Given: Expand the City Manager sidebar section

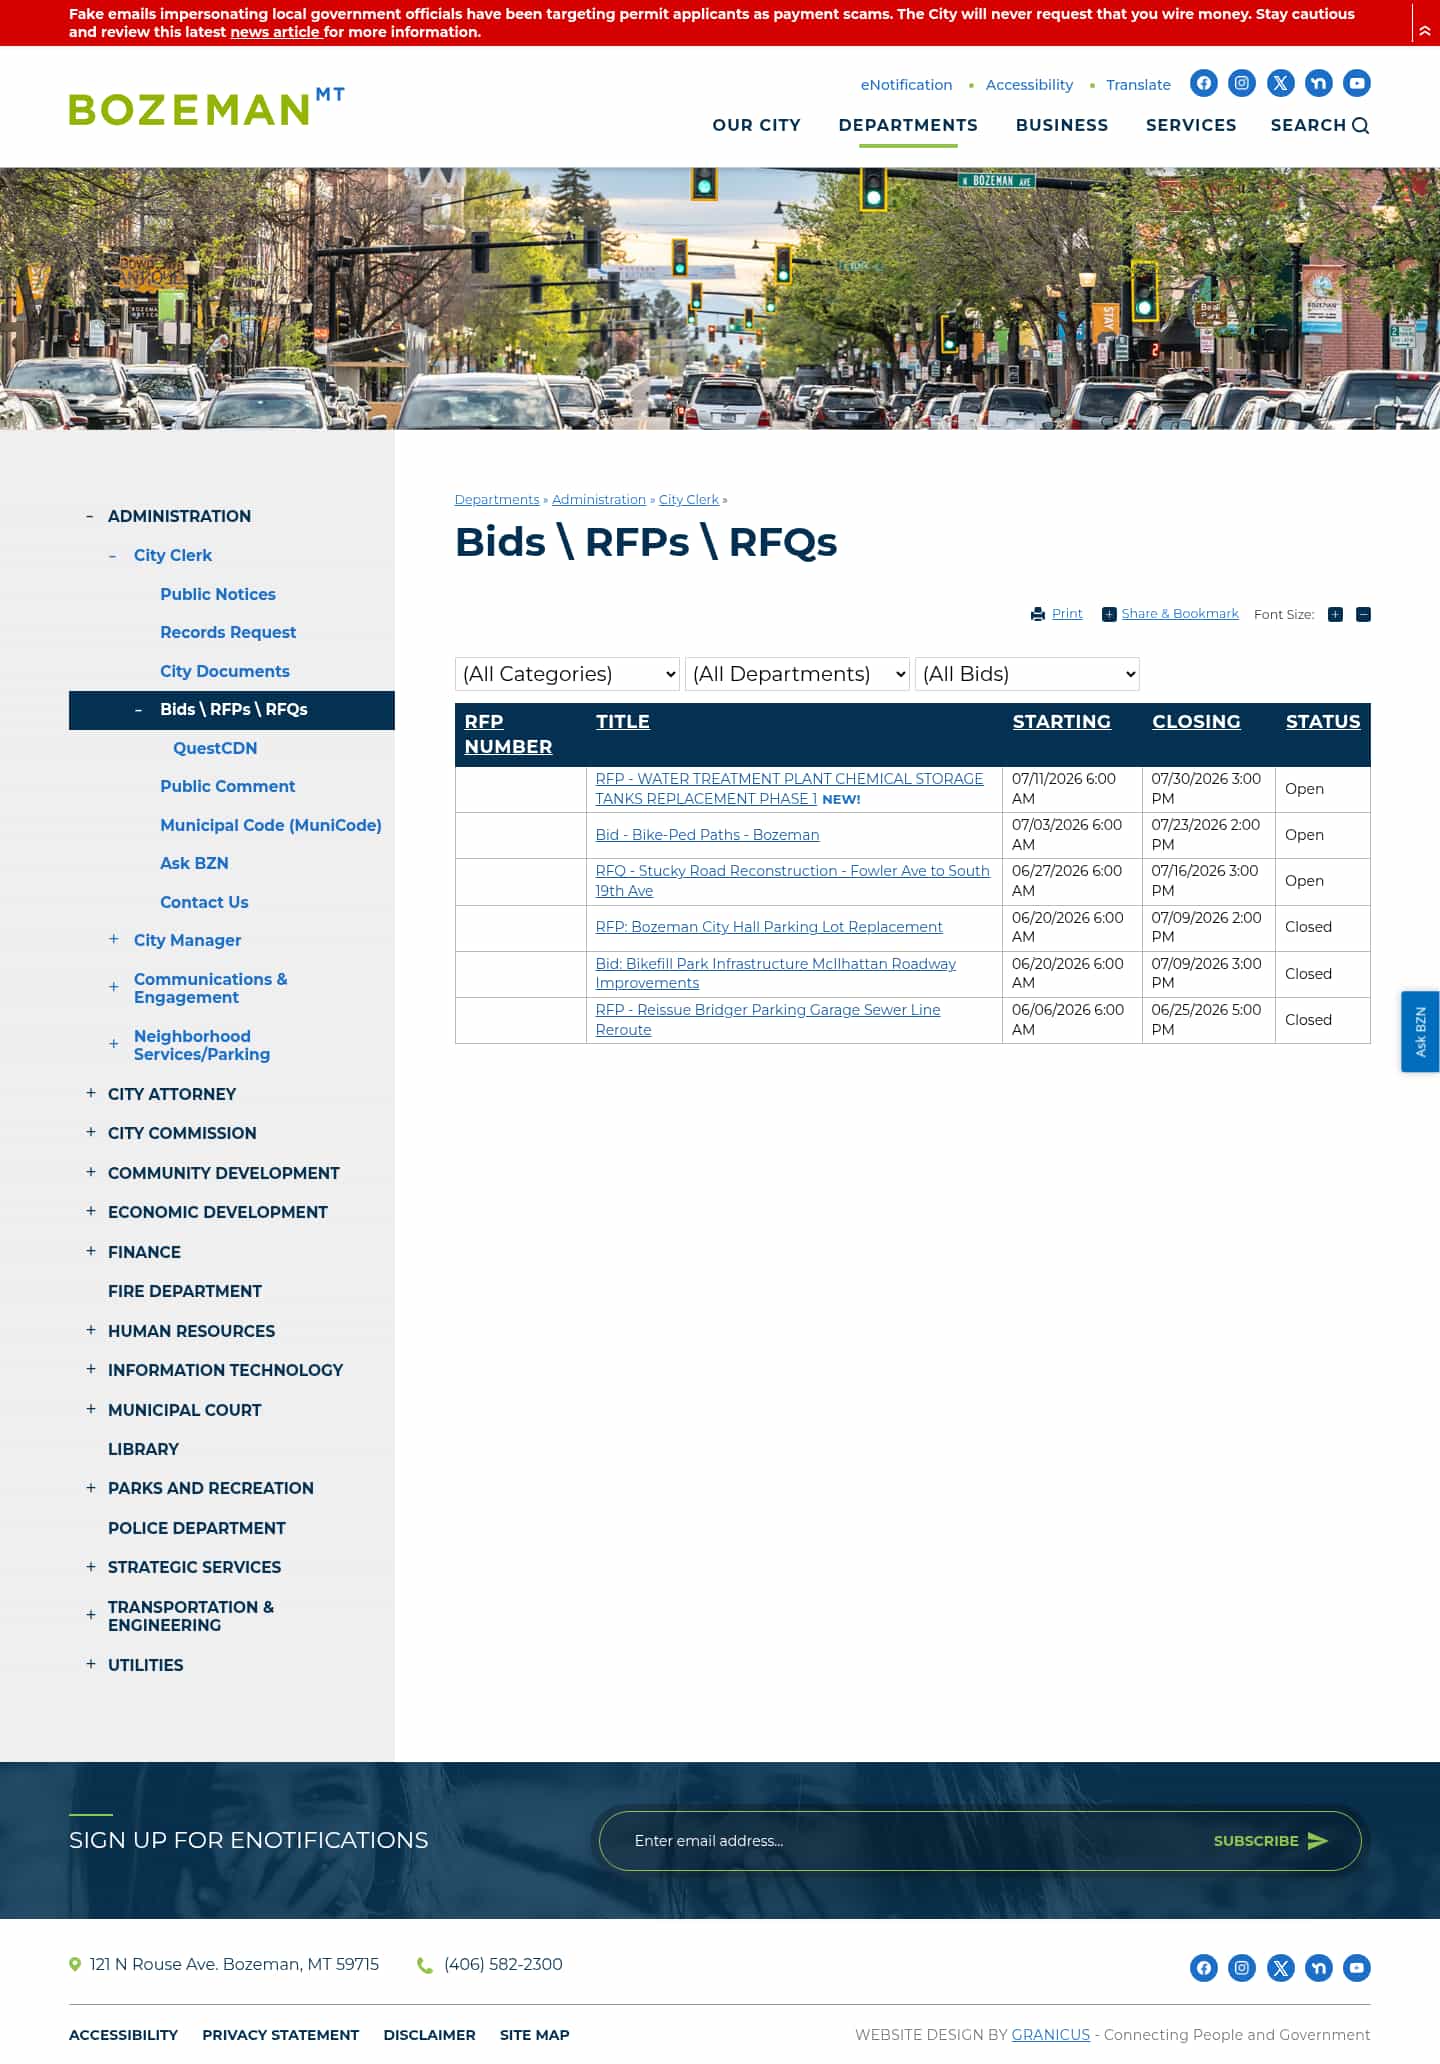Looking at the screenshot, I should [x=114, y=939].
